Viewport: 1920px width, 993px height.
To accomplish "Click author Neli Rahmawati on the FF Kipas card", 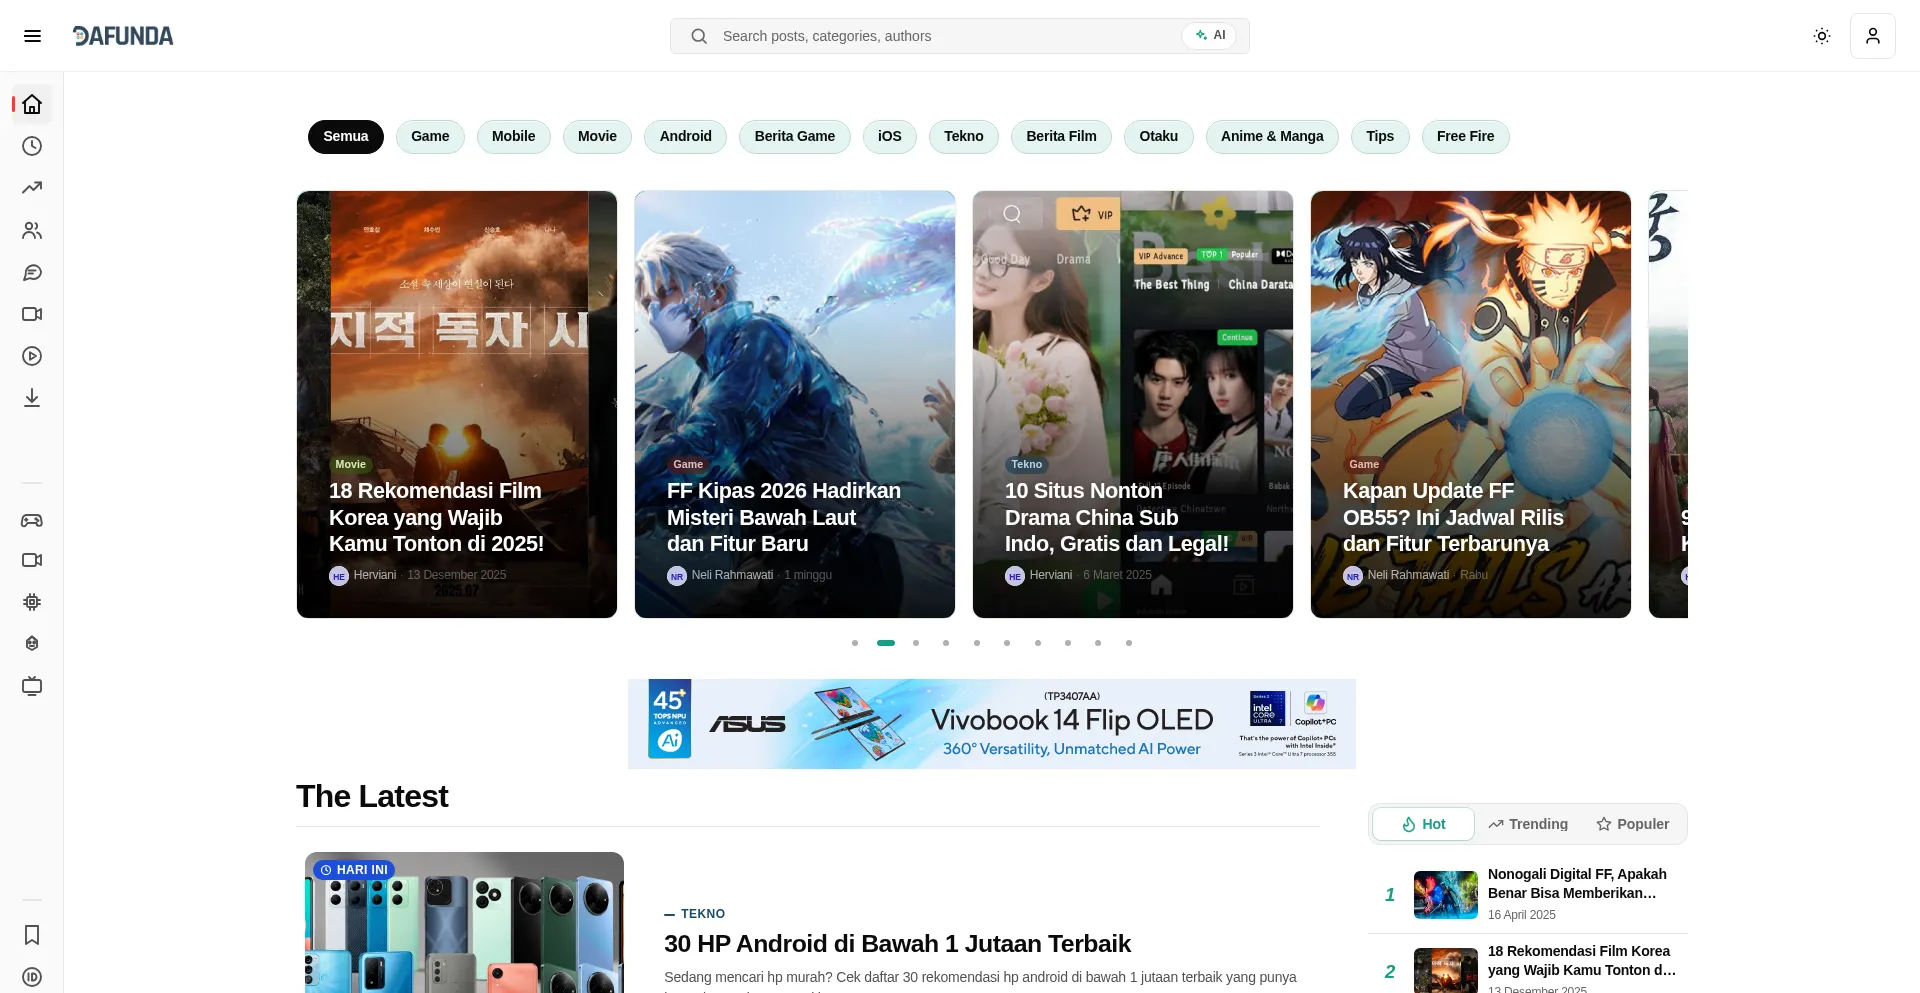I will pyautogui.click(x=732, y=575).
